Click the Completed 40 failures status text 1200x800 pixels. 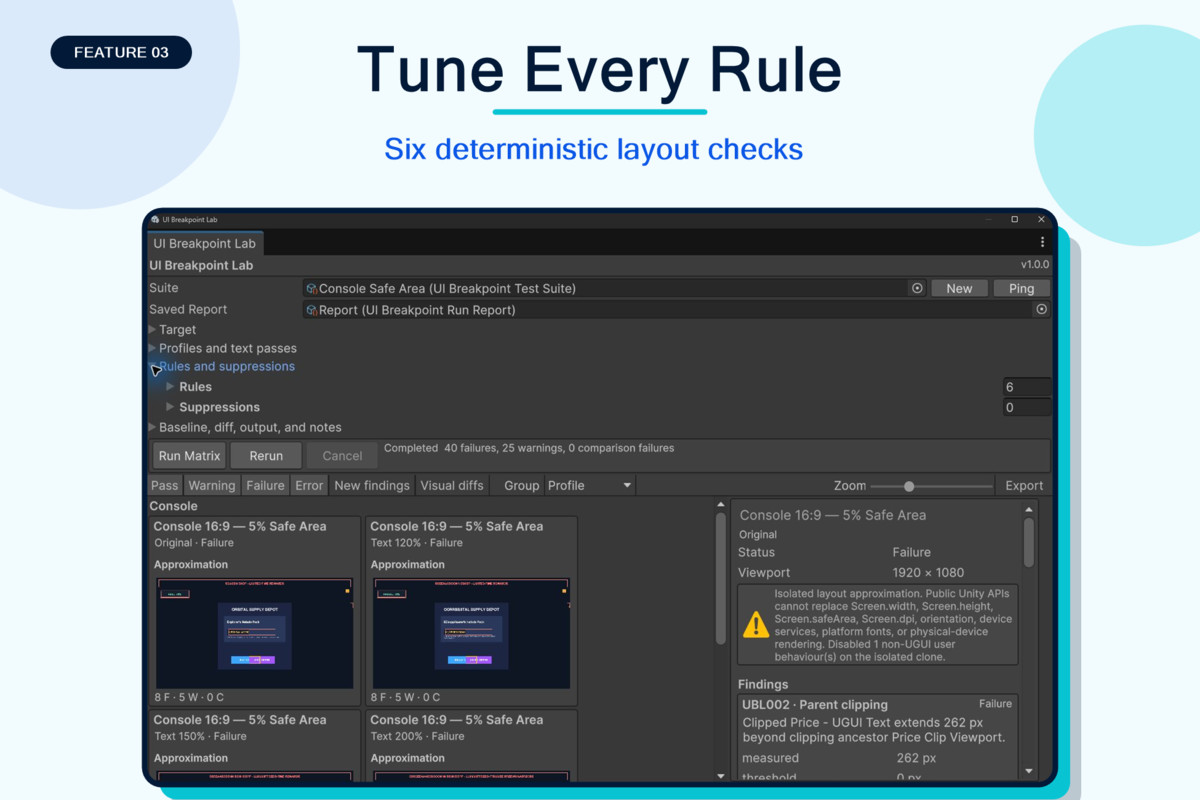529,448
